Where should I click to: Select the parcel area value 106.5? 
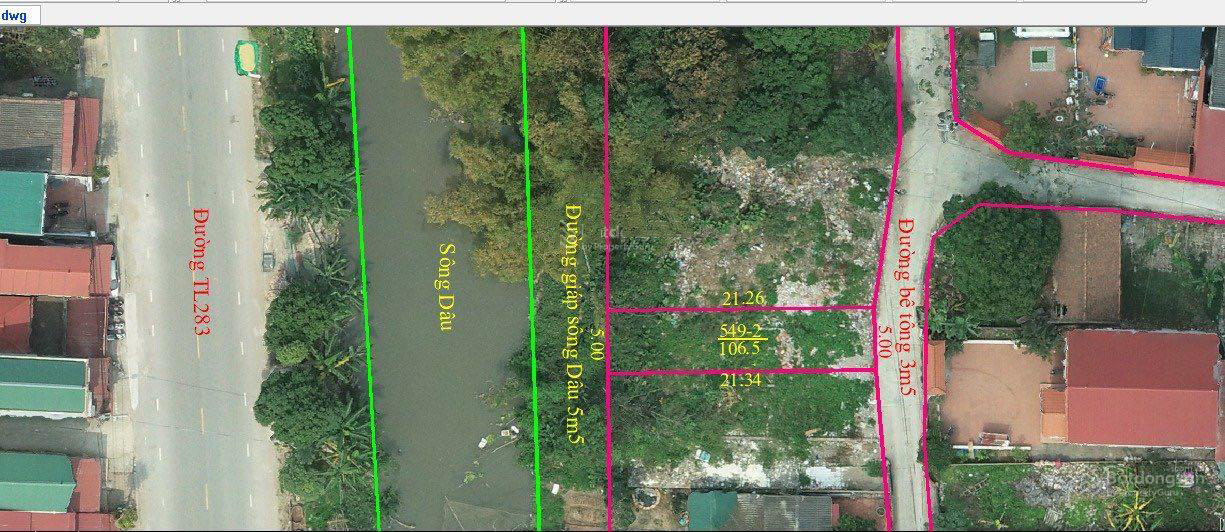pyautogui.click(x=740, y=349)
